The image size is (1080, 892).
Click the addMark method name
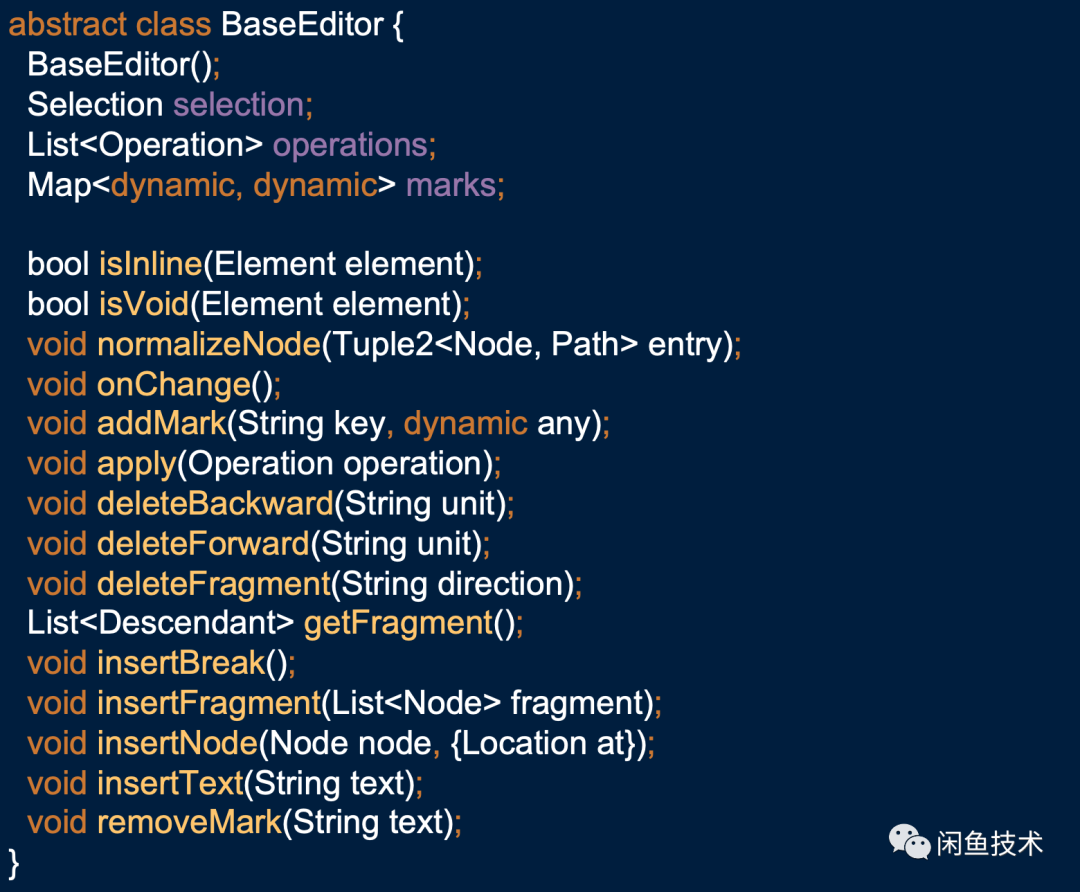click(x=162, y=423)
